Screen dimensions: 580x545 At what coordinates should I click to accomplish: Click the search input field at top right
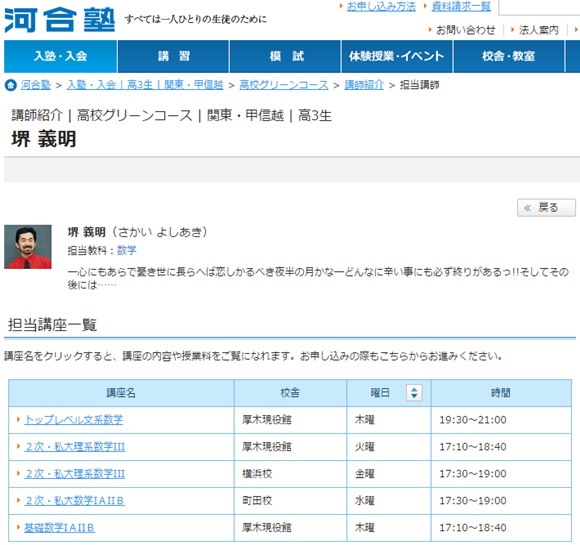coord(539,7)
